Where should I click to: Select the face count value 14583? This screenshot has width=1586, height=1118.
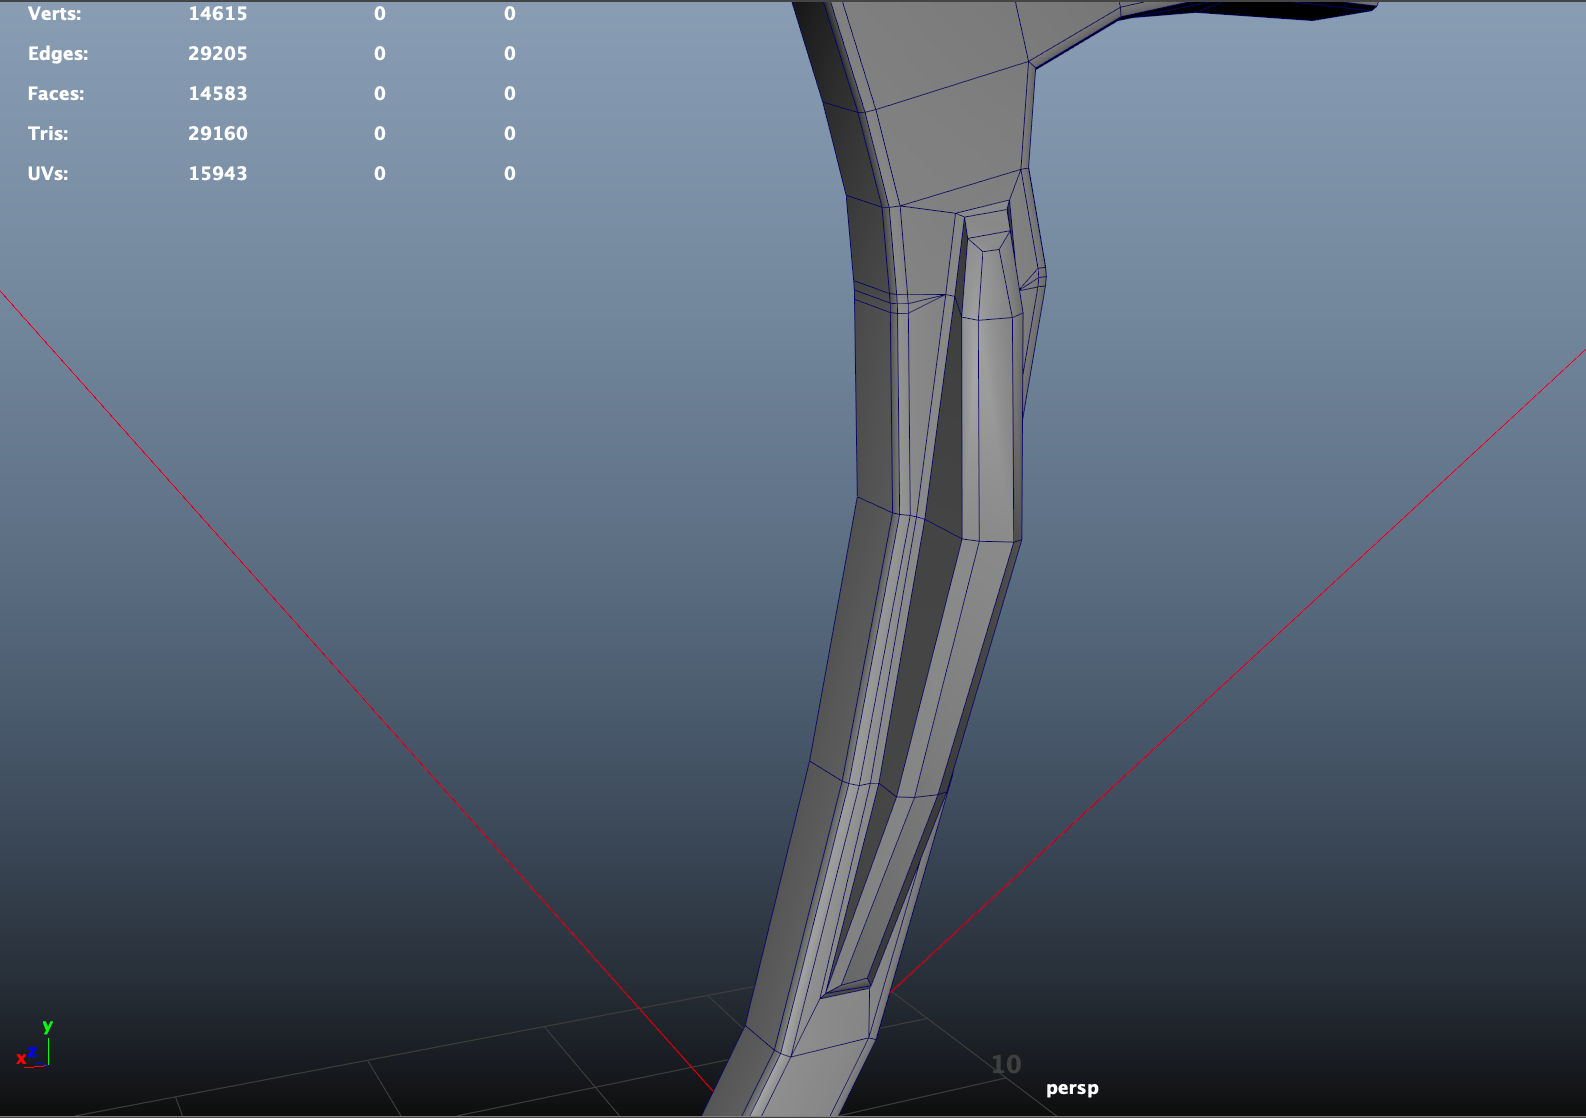pos(217,94)
